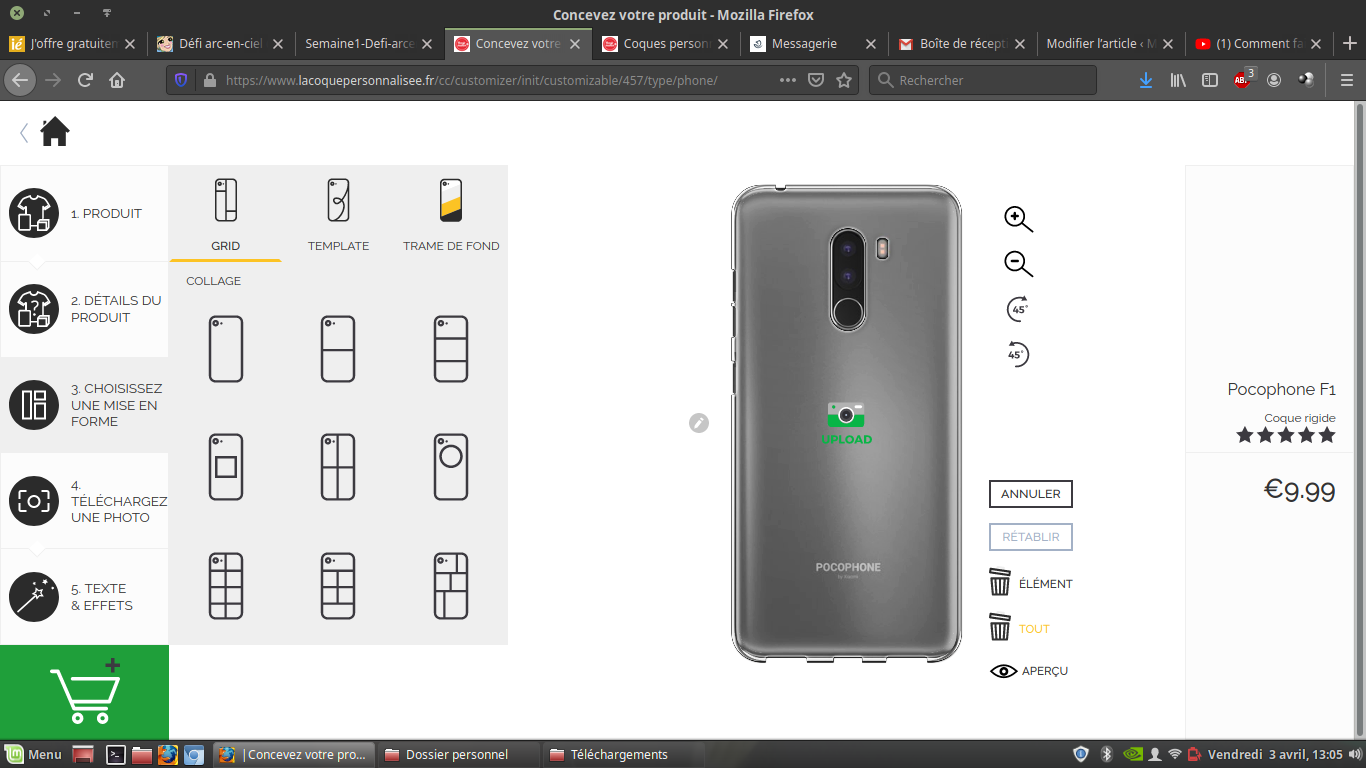Open step 1 Produit
1366x768 pixels.
coord(84,213)
